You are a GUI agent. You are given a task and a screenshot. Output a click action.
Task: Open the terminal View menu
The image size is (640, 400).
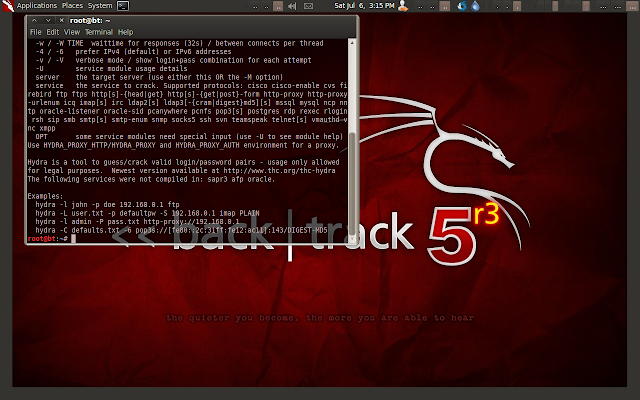tap(72, 32)
